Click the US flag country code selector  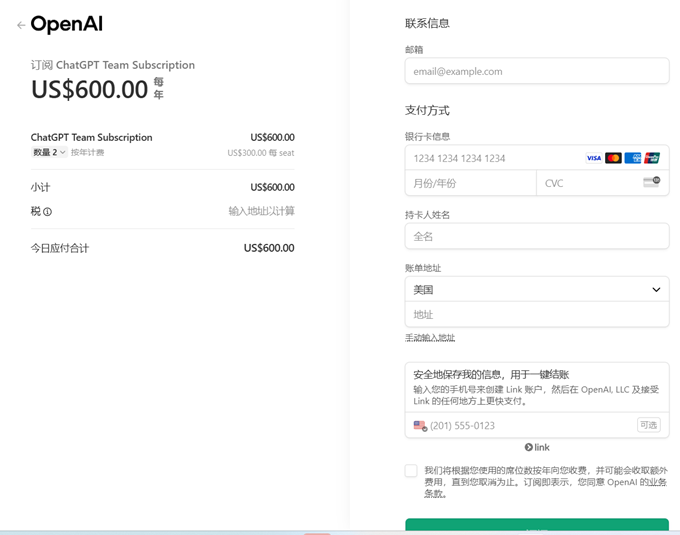pos(420,425)
